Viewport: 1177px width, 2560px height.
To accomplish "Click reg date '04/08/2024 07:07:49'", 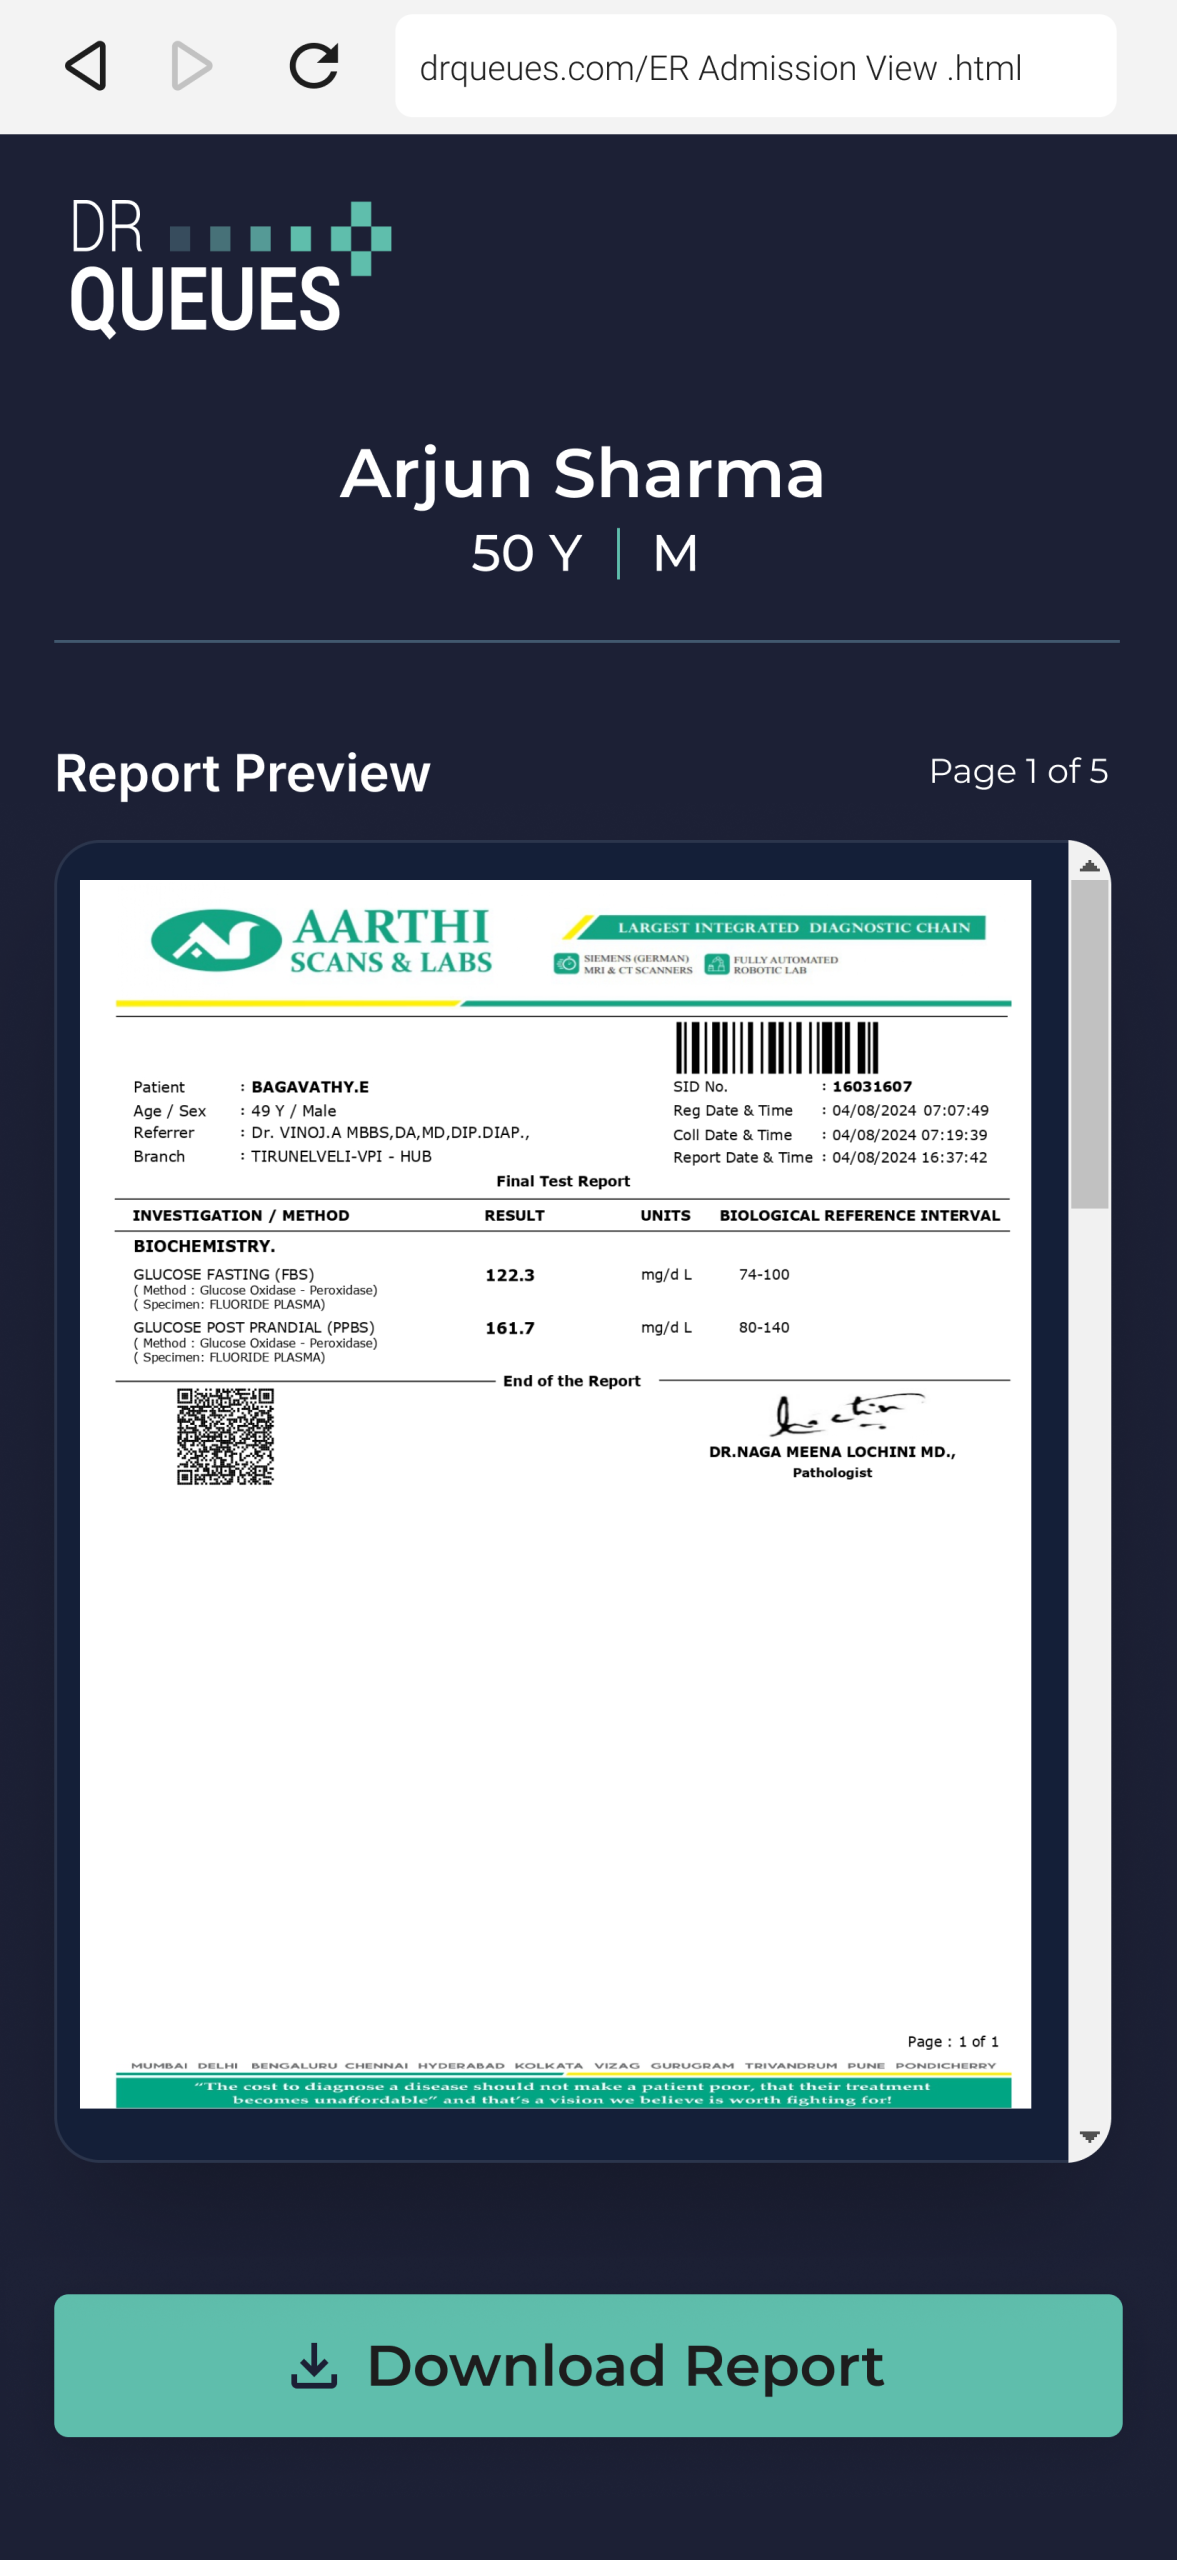I will tap(910, 1111).
